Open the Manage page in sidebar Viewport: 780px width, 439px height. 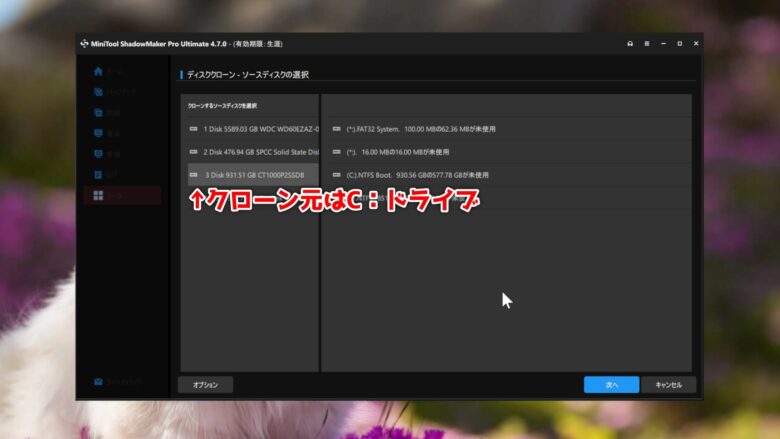pyautogui.click(x=98, y=154)
